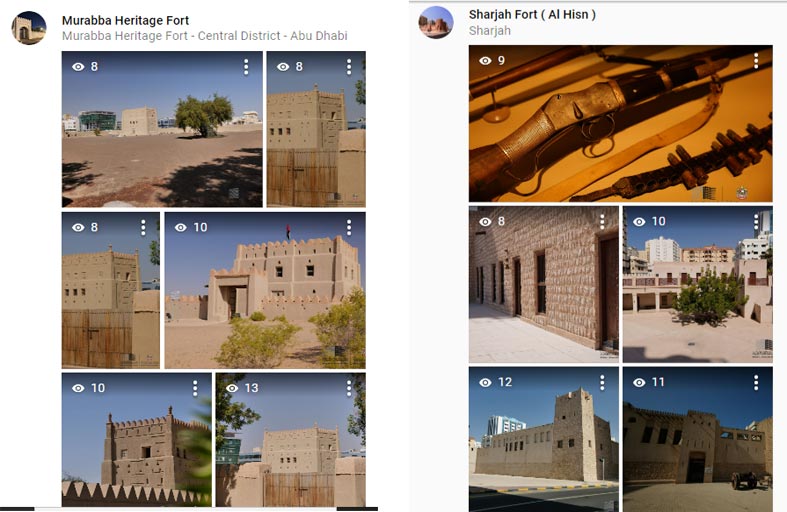787x512 pixels.
Task: Open antique rifle photo
Action: pyautogui.click(x=621, y=124)
